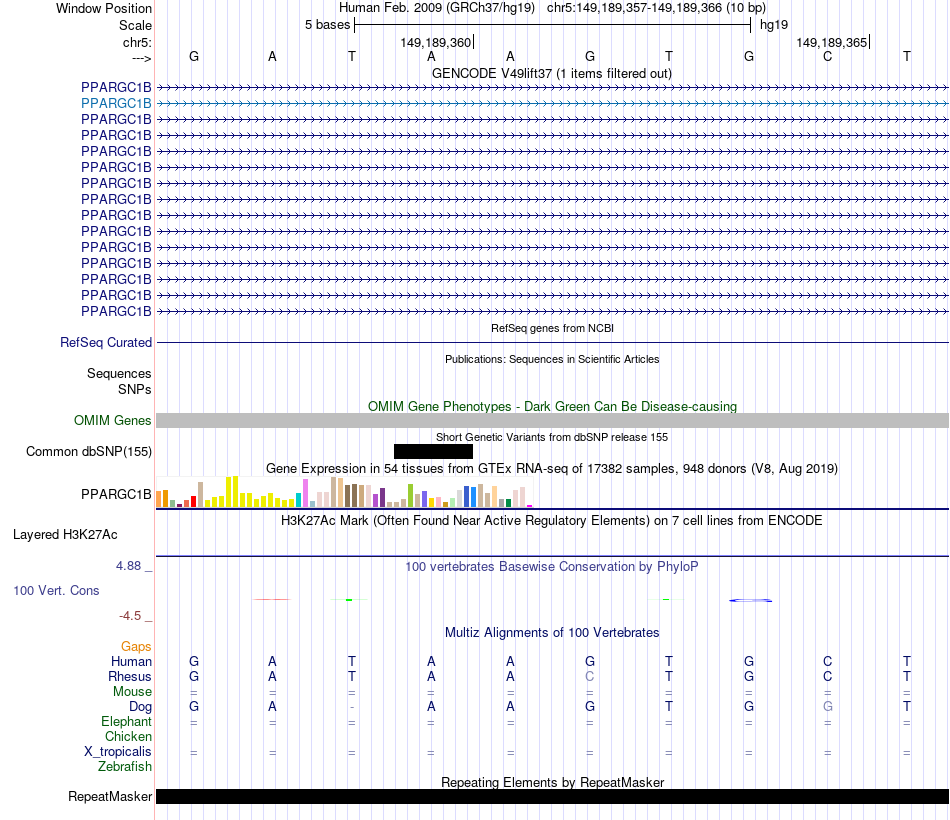Click the 'Common dbSNP(155)' track label
The height and width of the screenshot is (820, 950).
(89, 452)
